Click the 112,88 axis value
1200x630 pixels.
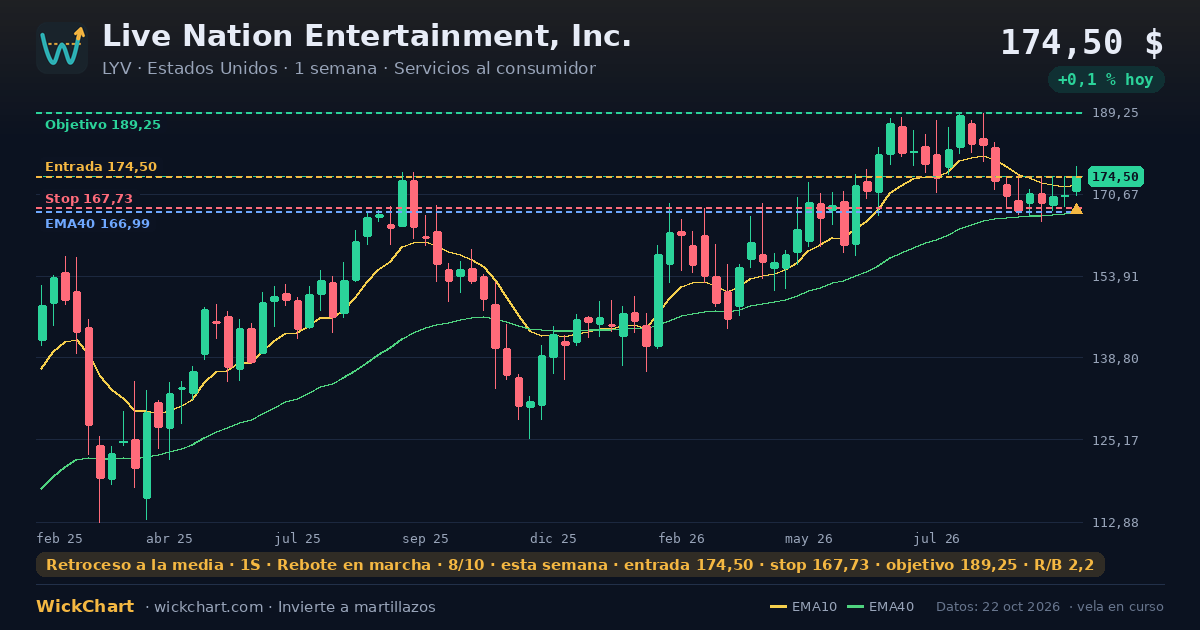point(1115,523)
